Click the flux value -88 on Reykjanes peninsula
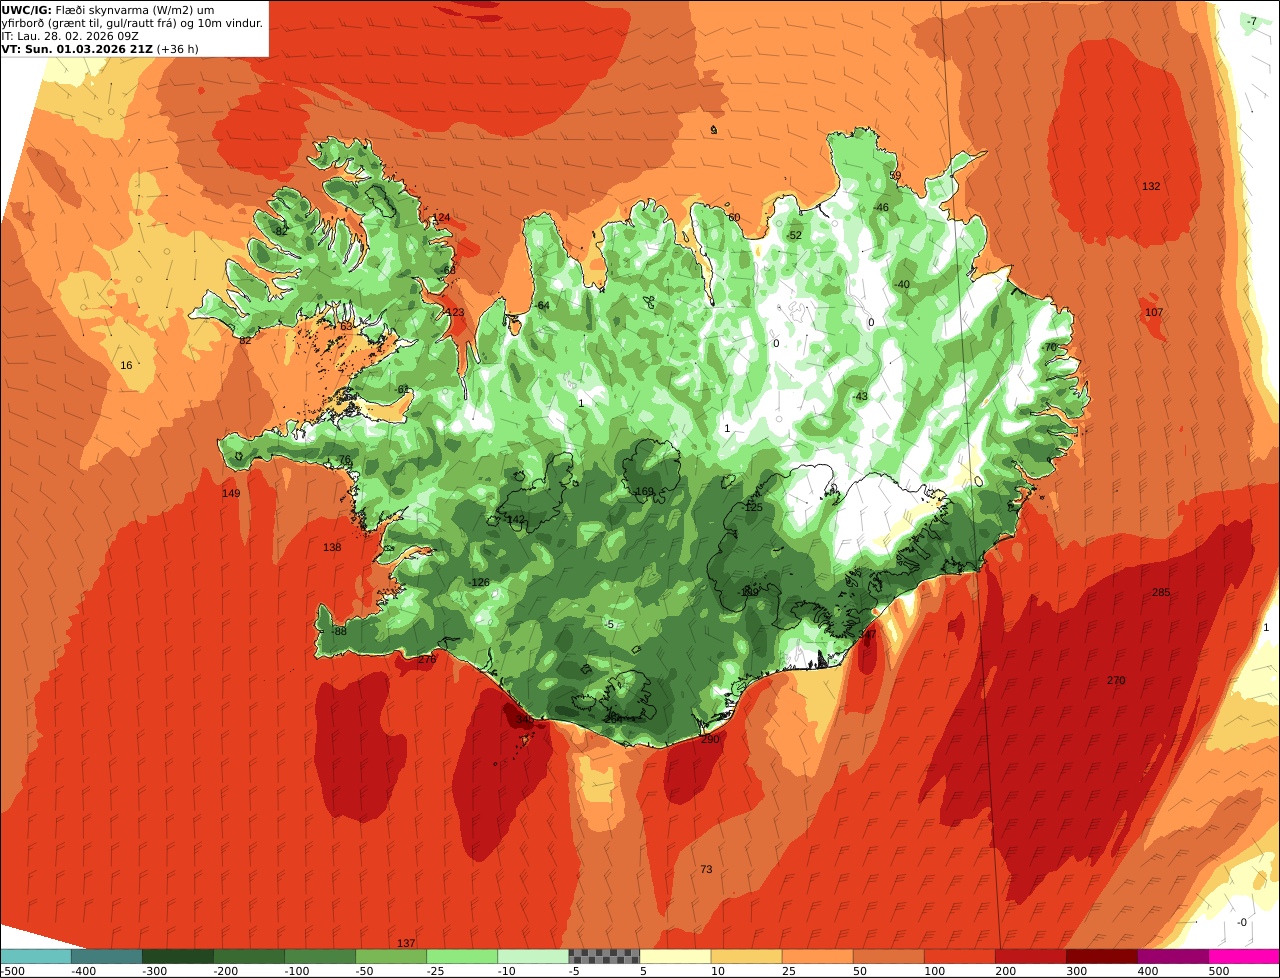The width and height of the screenshot is (1280, 978). pos(338,631)
